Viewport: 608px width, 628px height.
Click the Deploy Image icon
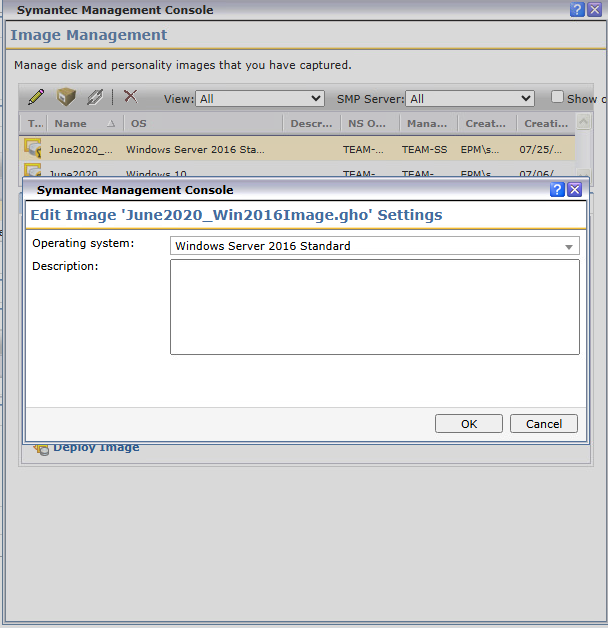coord(41,448)
